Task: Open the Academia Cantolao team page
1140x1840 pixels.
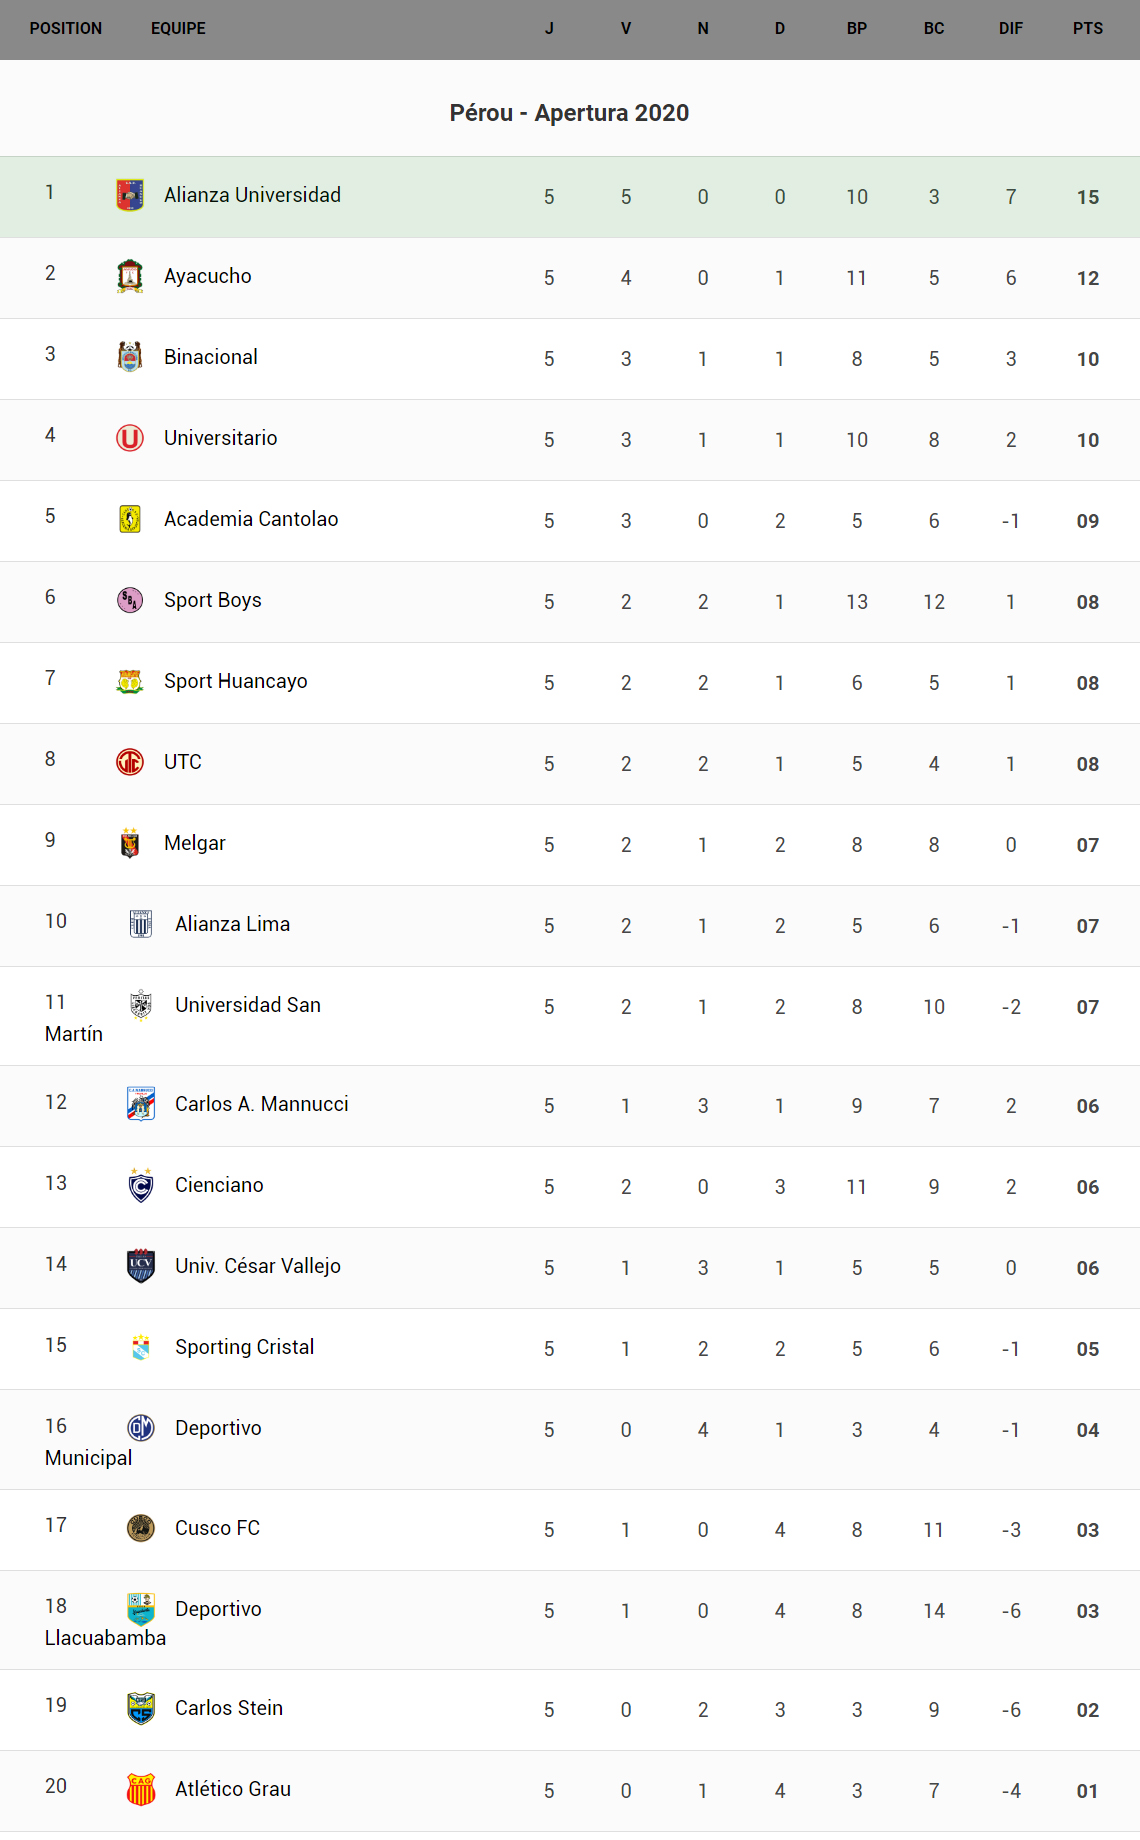Action: (251, 519)
